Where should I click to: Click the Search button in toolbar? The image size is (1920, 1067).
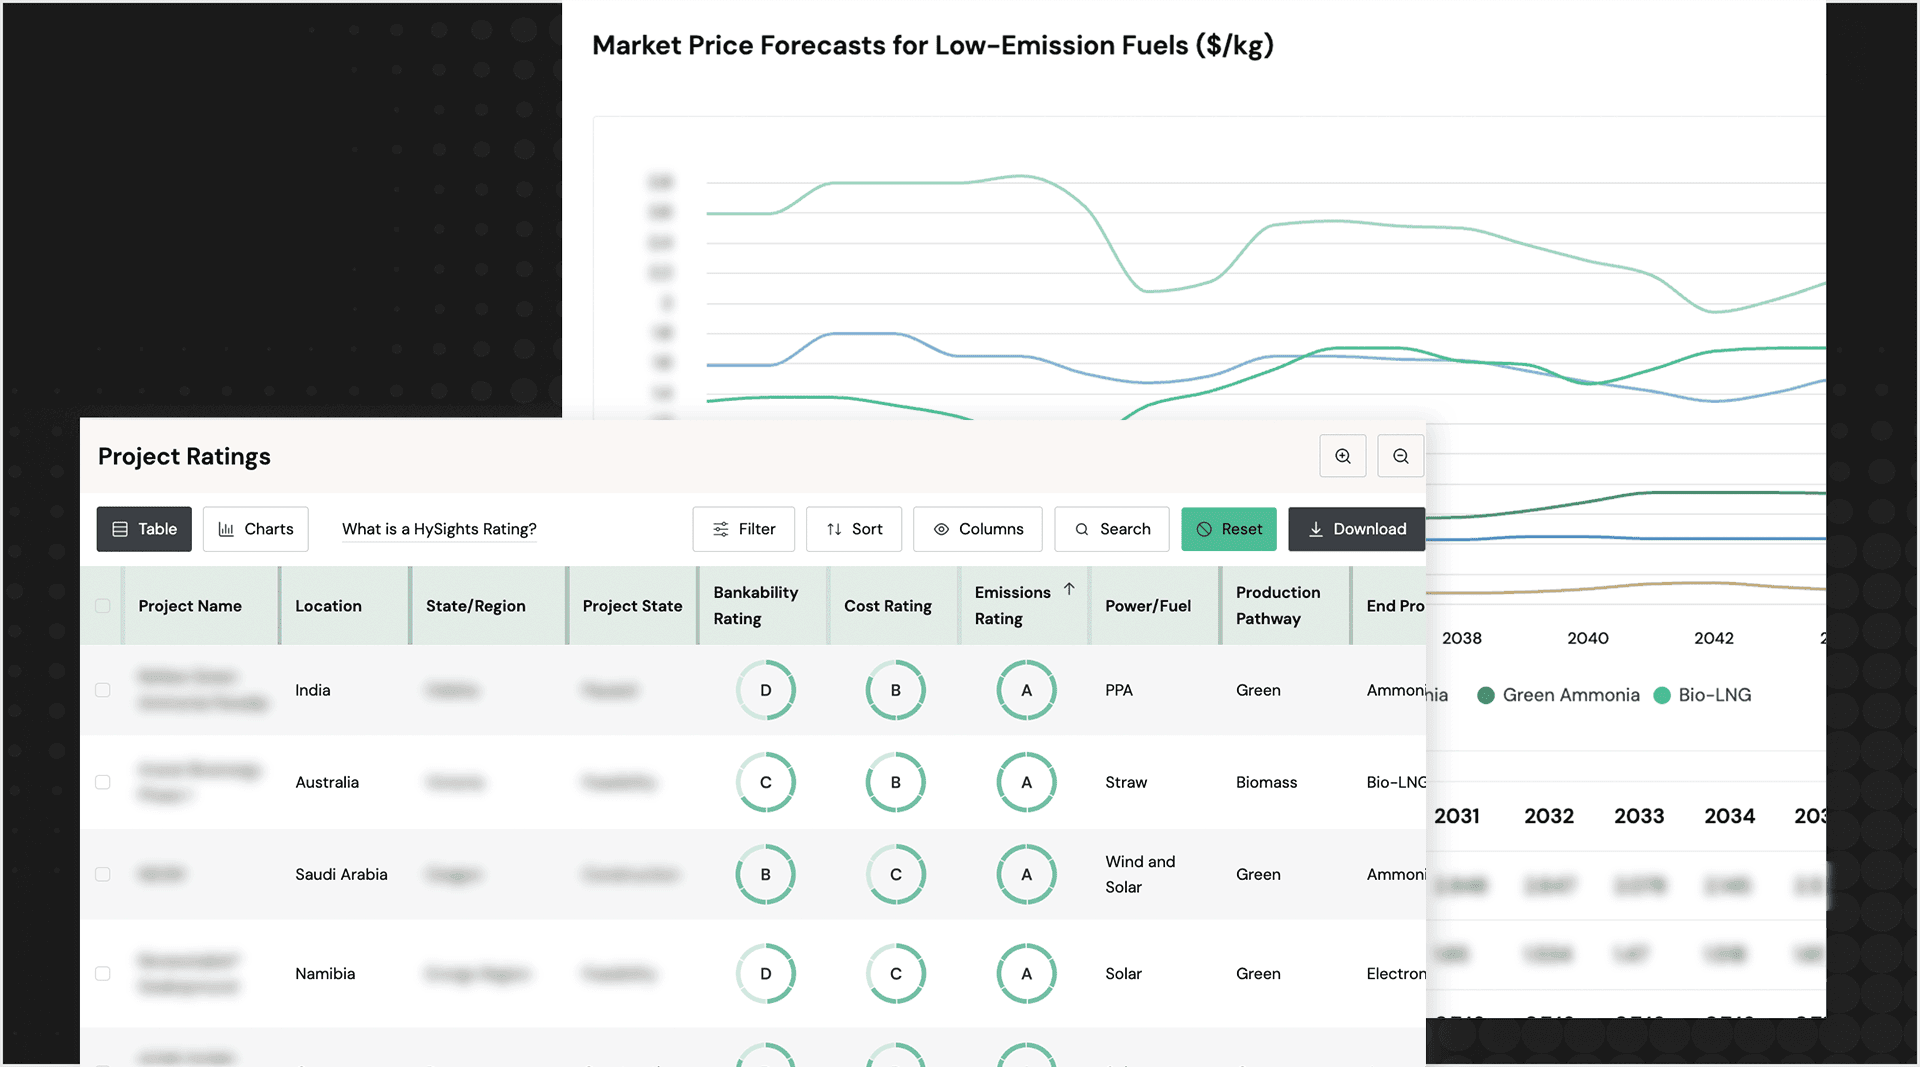pos(1112,529)
